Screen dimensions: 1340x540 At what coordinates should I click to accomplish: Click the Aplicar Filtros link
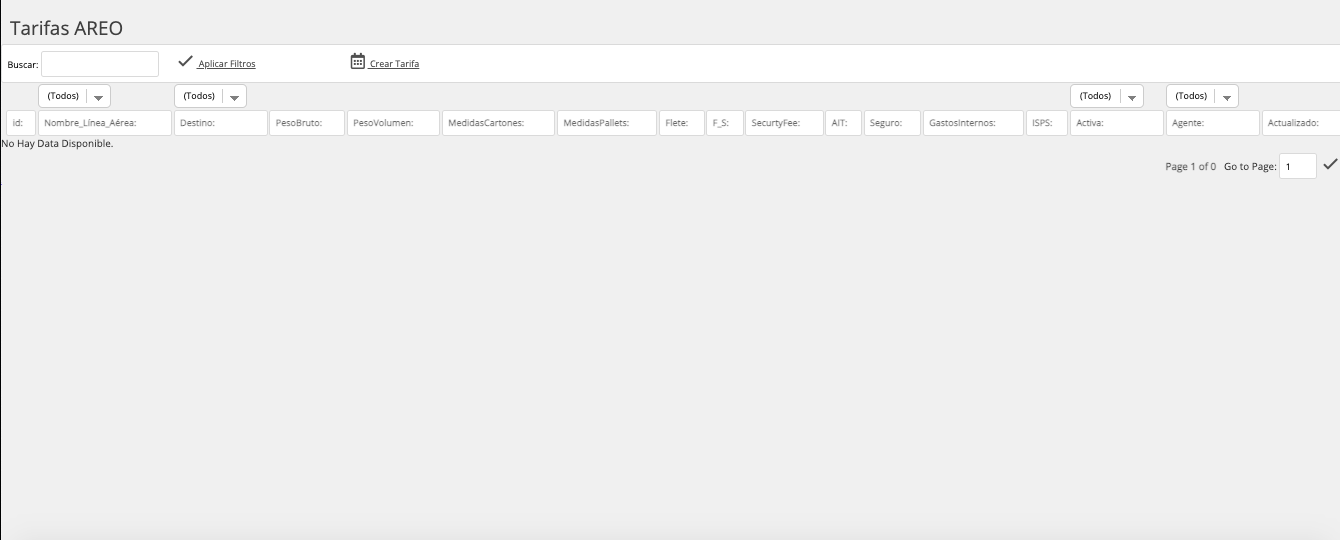point(227,64)
